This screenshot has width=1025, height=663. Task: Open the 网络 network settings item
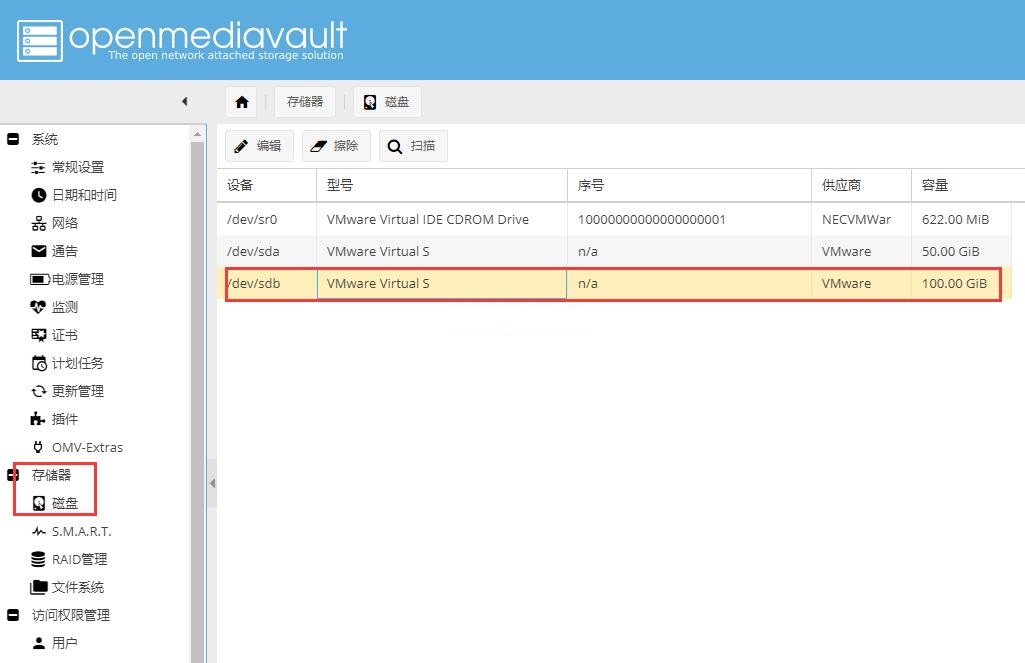(65, 223)
